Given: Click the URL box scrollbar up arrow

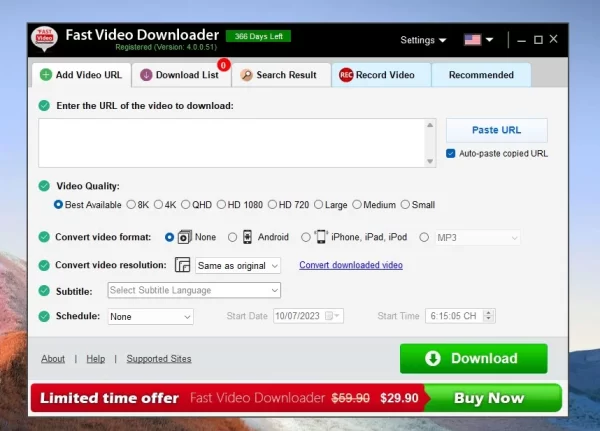Looking at the screenshot, I should [x=430, y=125].
